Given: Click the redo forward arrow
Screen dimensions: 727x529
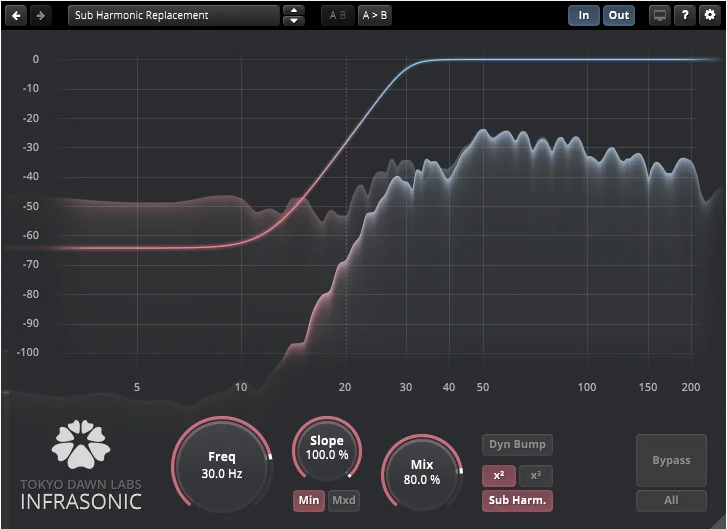Looking at the screenshot, I should coord(41,15).
